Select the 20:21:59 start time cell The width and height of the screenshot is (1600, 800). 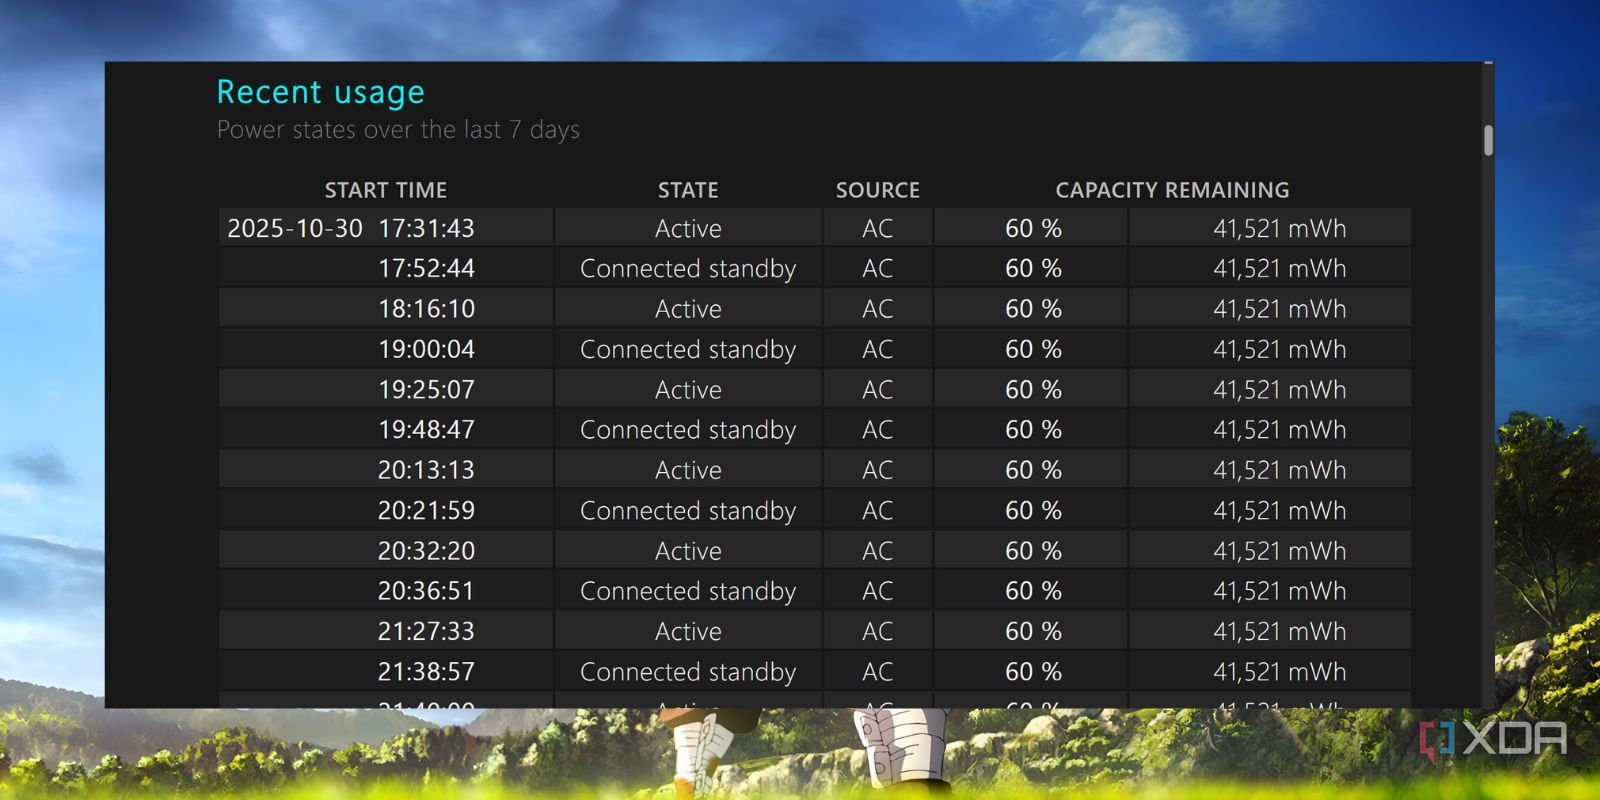click(x=386, y=510)
